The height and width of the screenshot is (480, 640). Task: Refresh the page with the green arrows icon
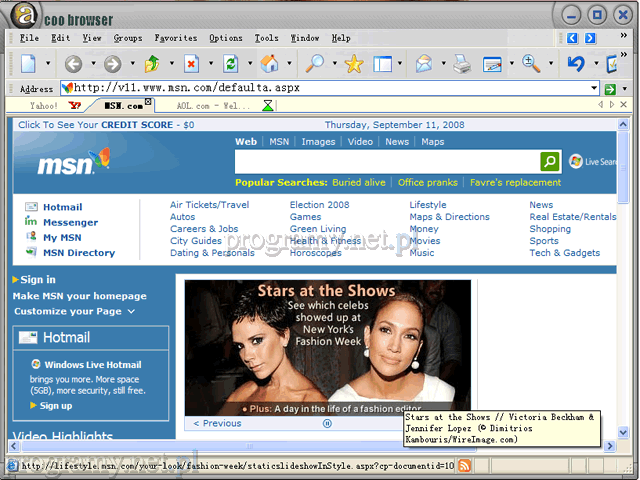pos(231,64)
